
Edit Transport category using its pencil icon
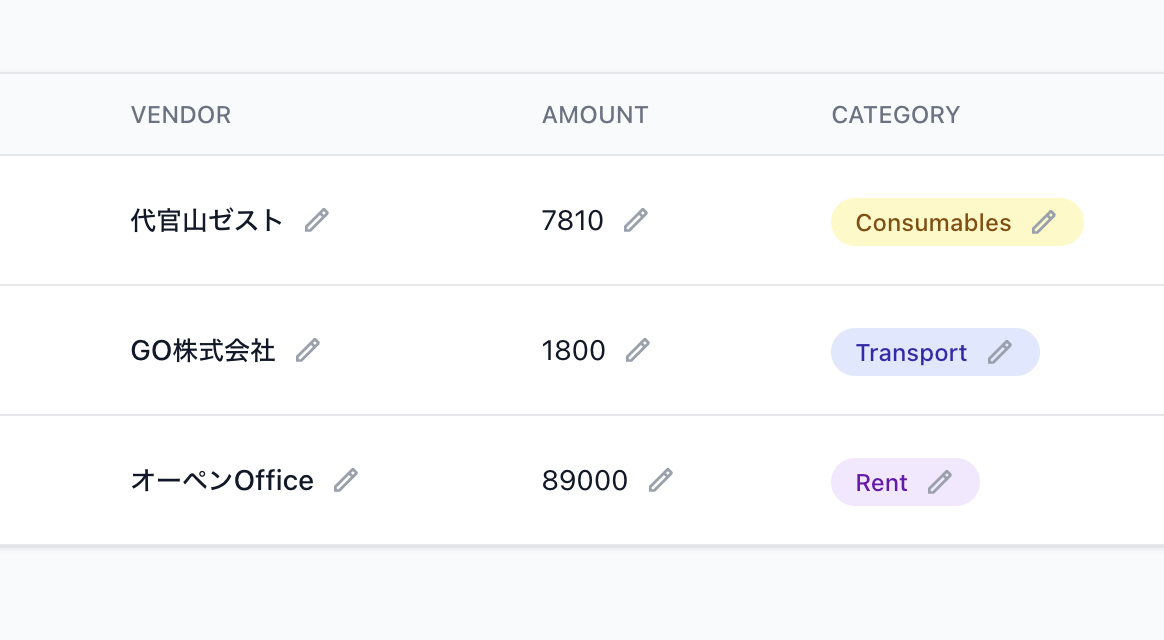pyautogui.click(x=1000, y=352)
